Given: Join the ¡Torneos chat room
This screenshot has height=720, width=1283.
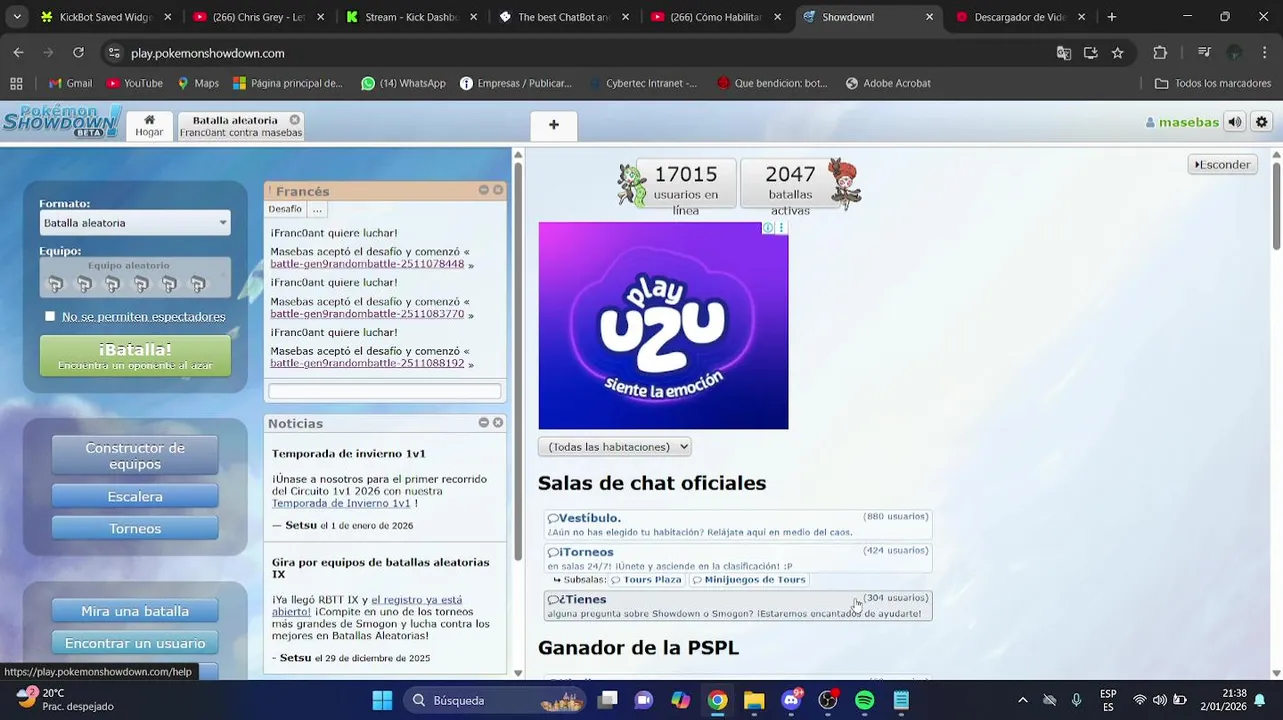Looking at the screenshot, I should pos(738,558).
